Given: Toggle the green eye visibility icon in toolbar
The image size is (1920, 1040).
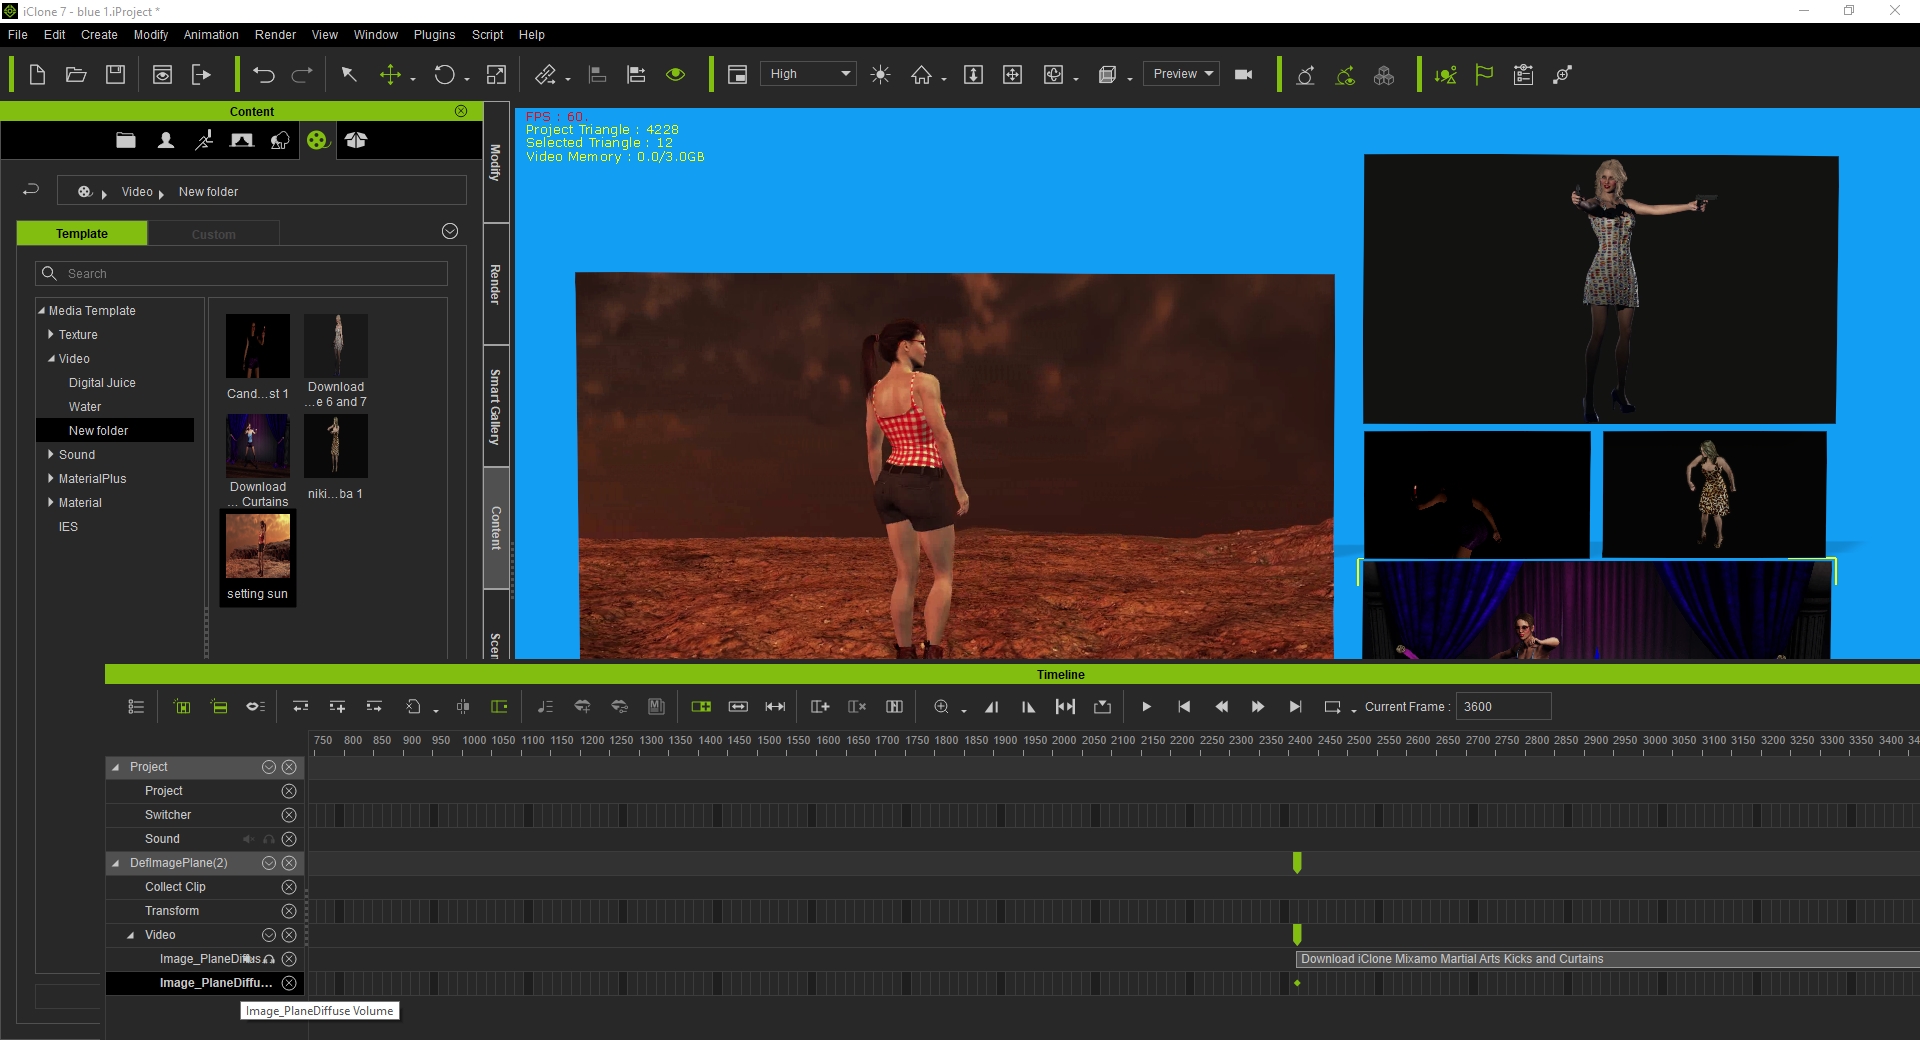Looking at the screenshot, I should 676,75.
